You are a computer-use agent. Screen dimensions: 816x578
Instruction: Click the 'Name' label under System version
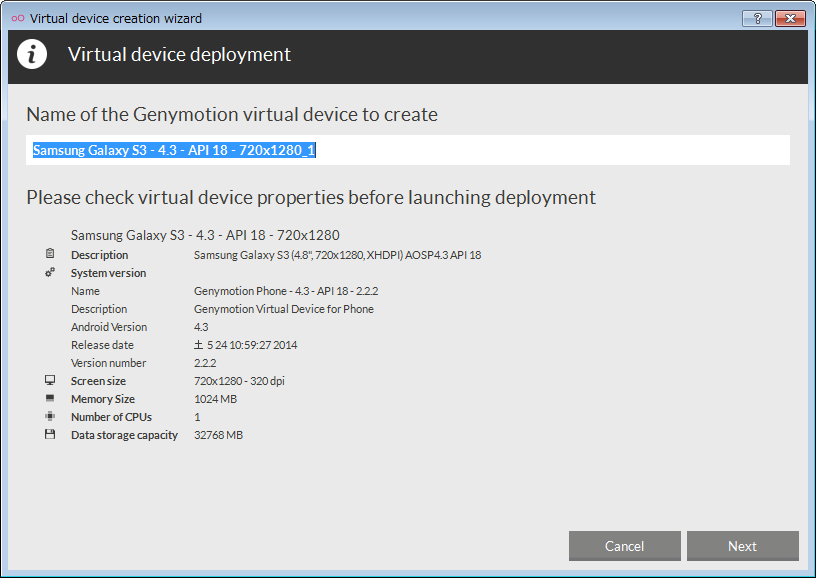[x=85, y=291]
